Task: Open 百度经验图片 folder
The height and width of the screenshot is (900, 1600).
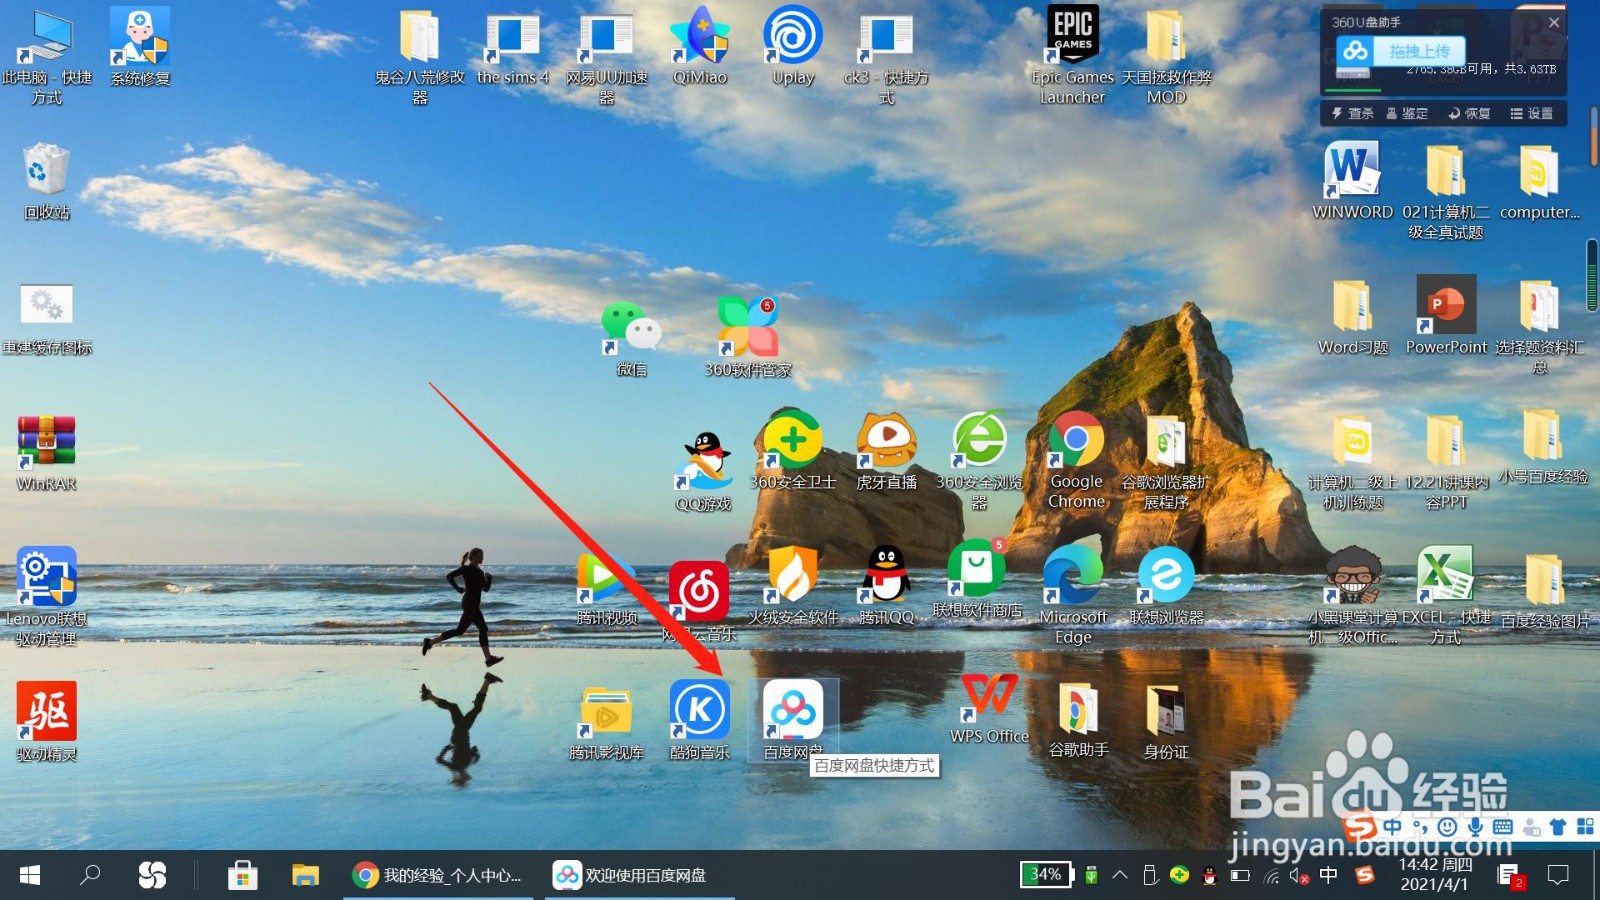Action: click(x=1544, y=590)
